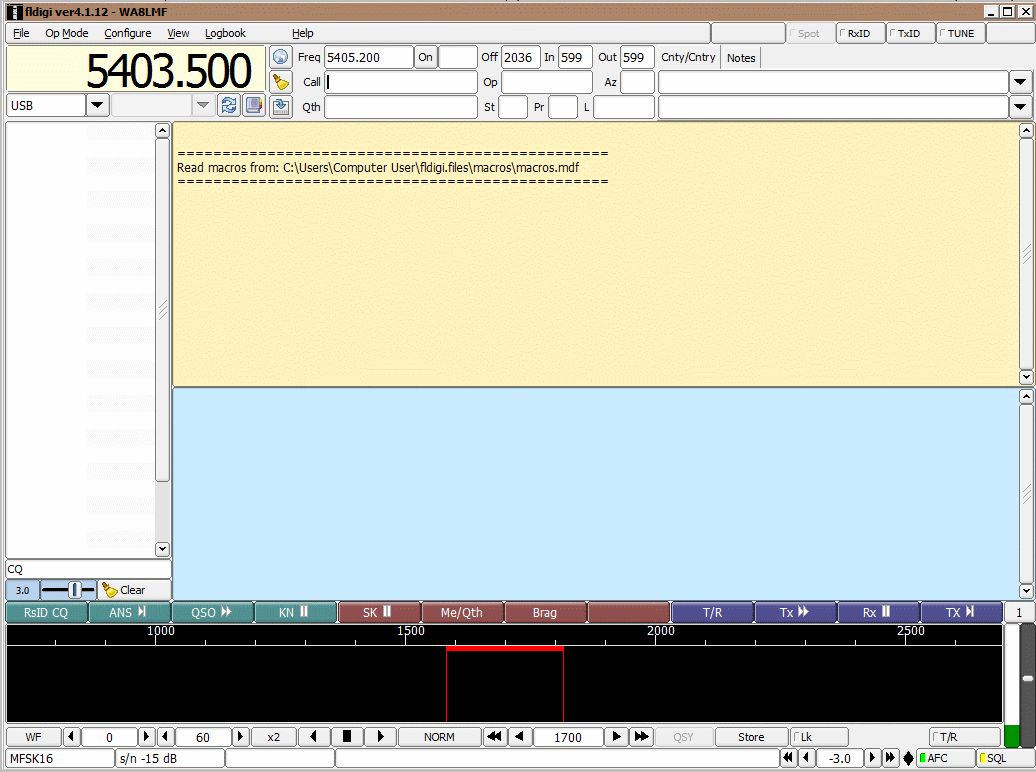Click the macro bank number 1 button

[1019, 612]
